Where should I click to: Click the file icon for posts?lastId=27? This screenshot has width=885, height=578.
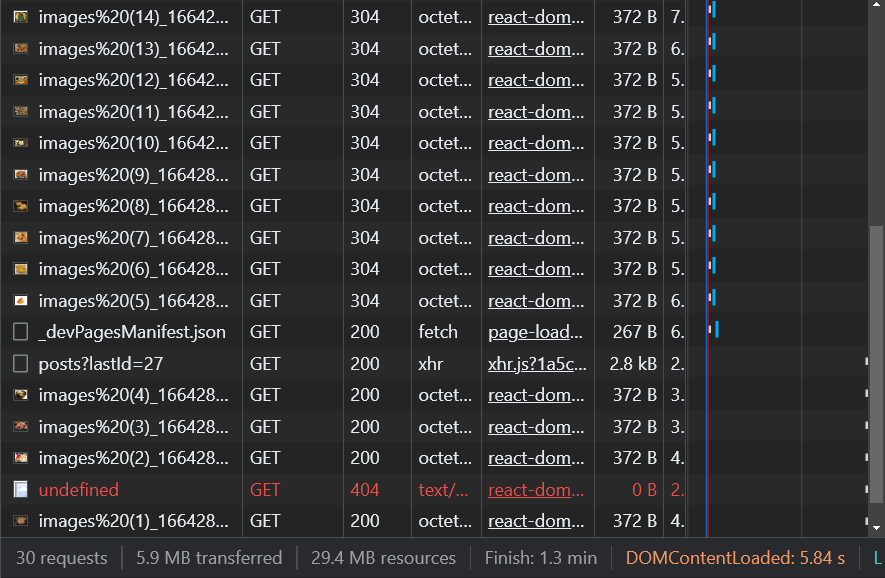(x=22, y=363)
